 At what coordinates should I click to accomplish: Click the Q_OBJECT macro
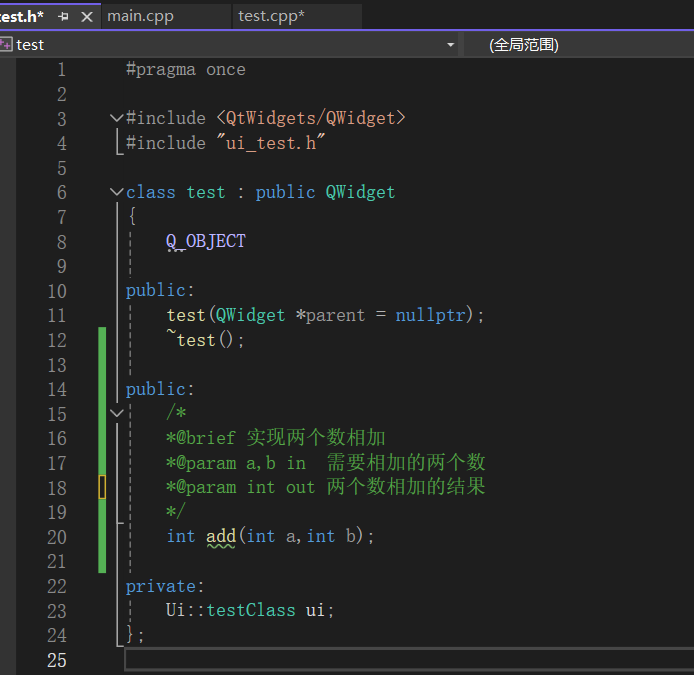point(205,242)
